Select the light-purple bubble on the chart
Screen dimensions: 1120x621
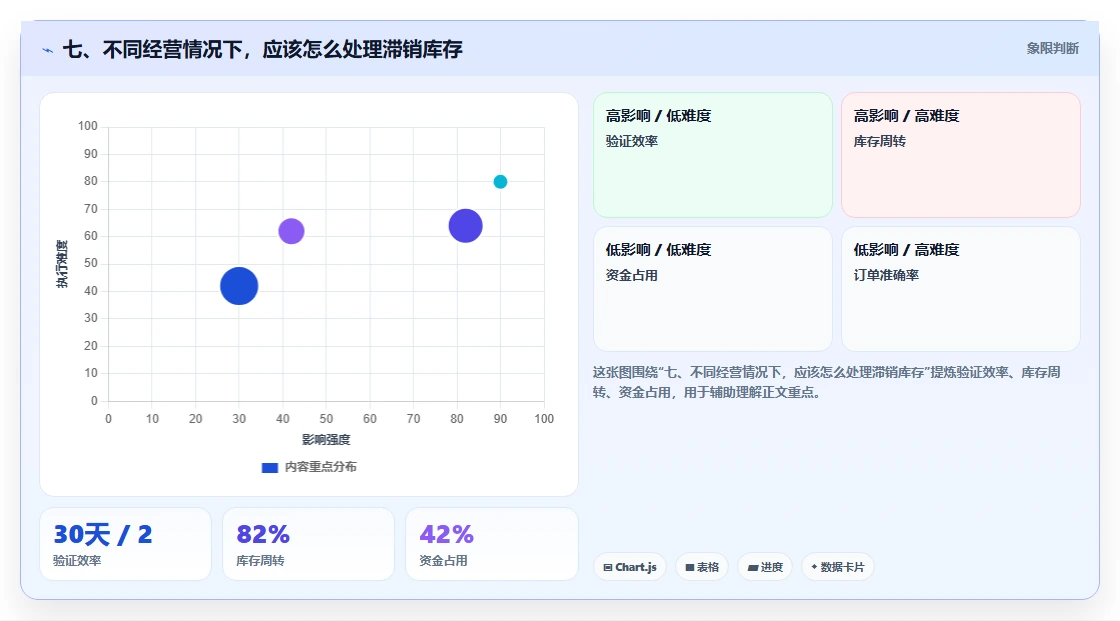291,231
